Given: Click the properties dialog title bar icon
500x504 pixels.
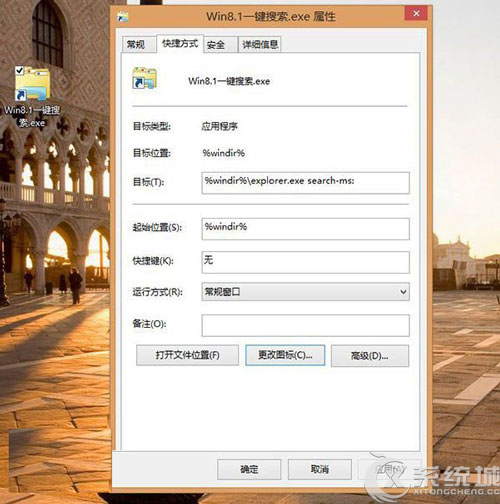Looking at the screenshot, I should (123, 16).
